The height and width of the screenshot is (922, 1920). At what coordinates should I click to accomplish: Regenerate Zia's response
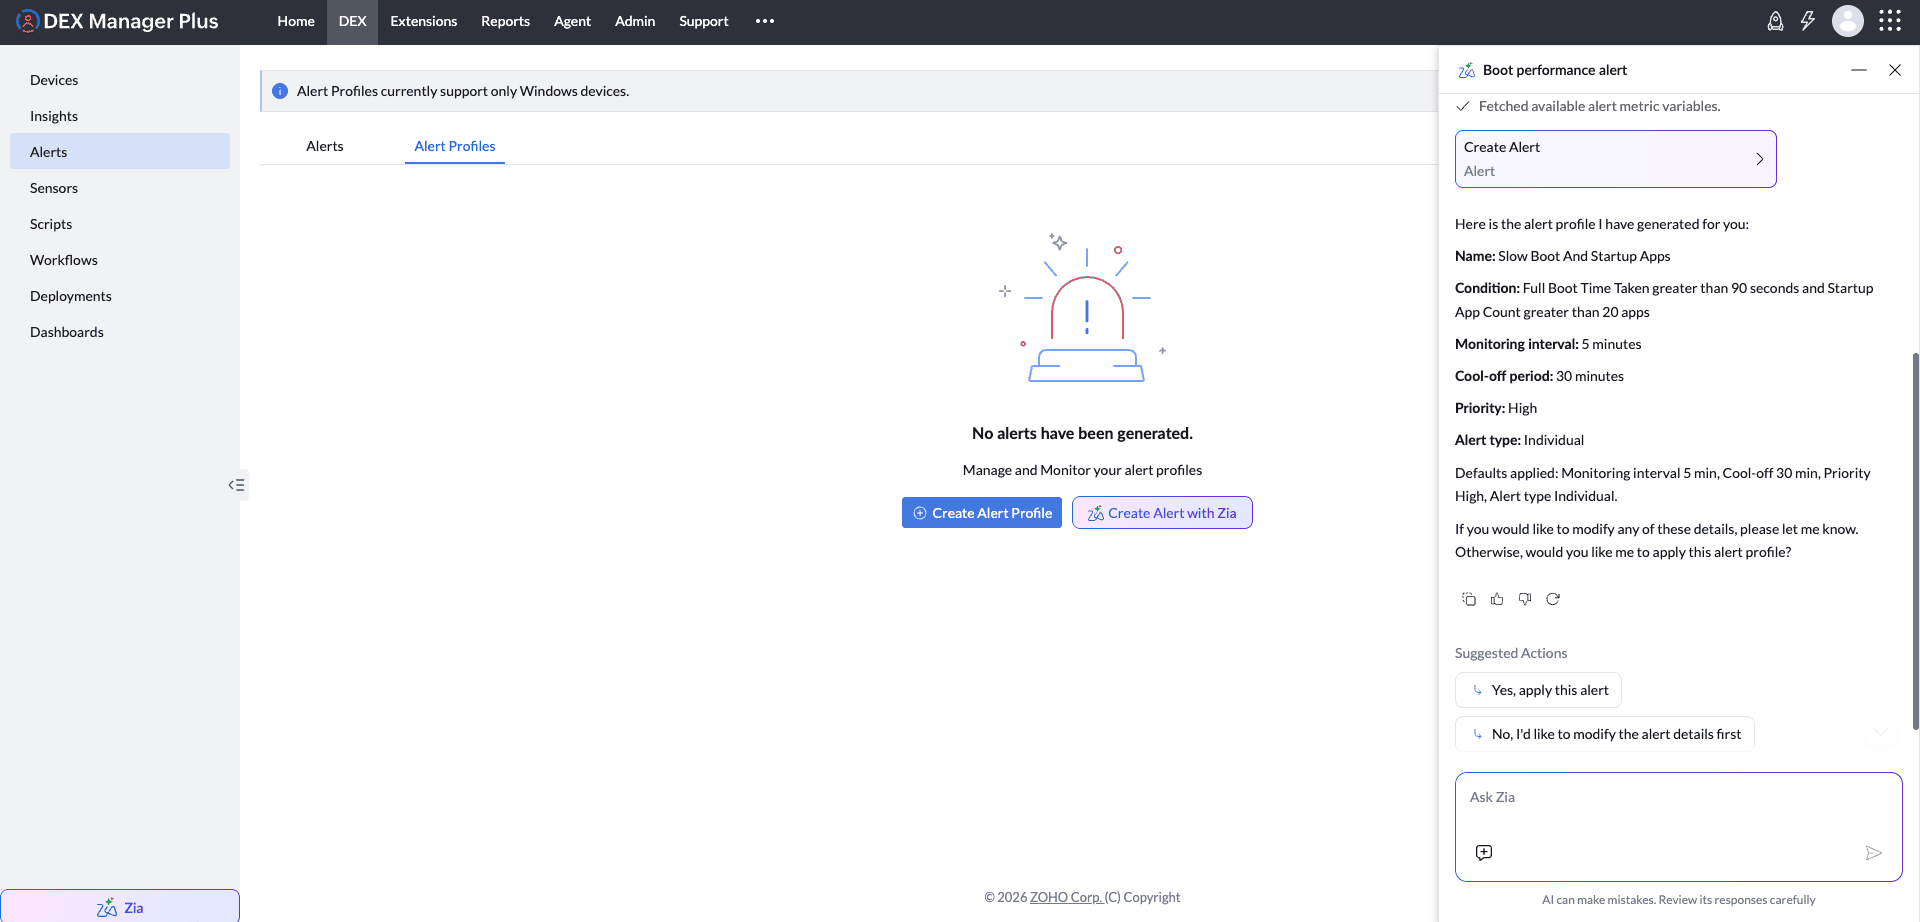(1553, 599)
